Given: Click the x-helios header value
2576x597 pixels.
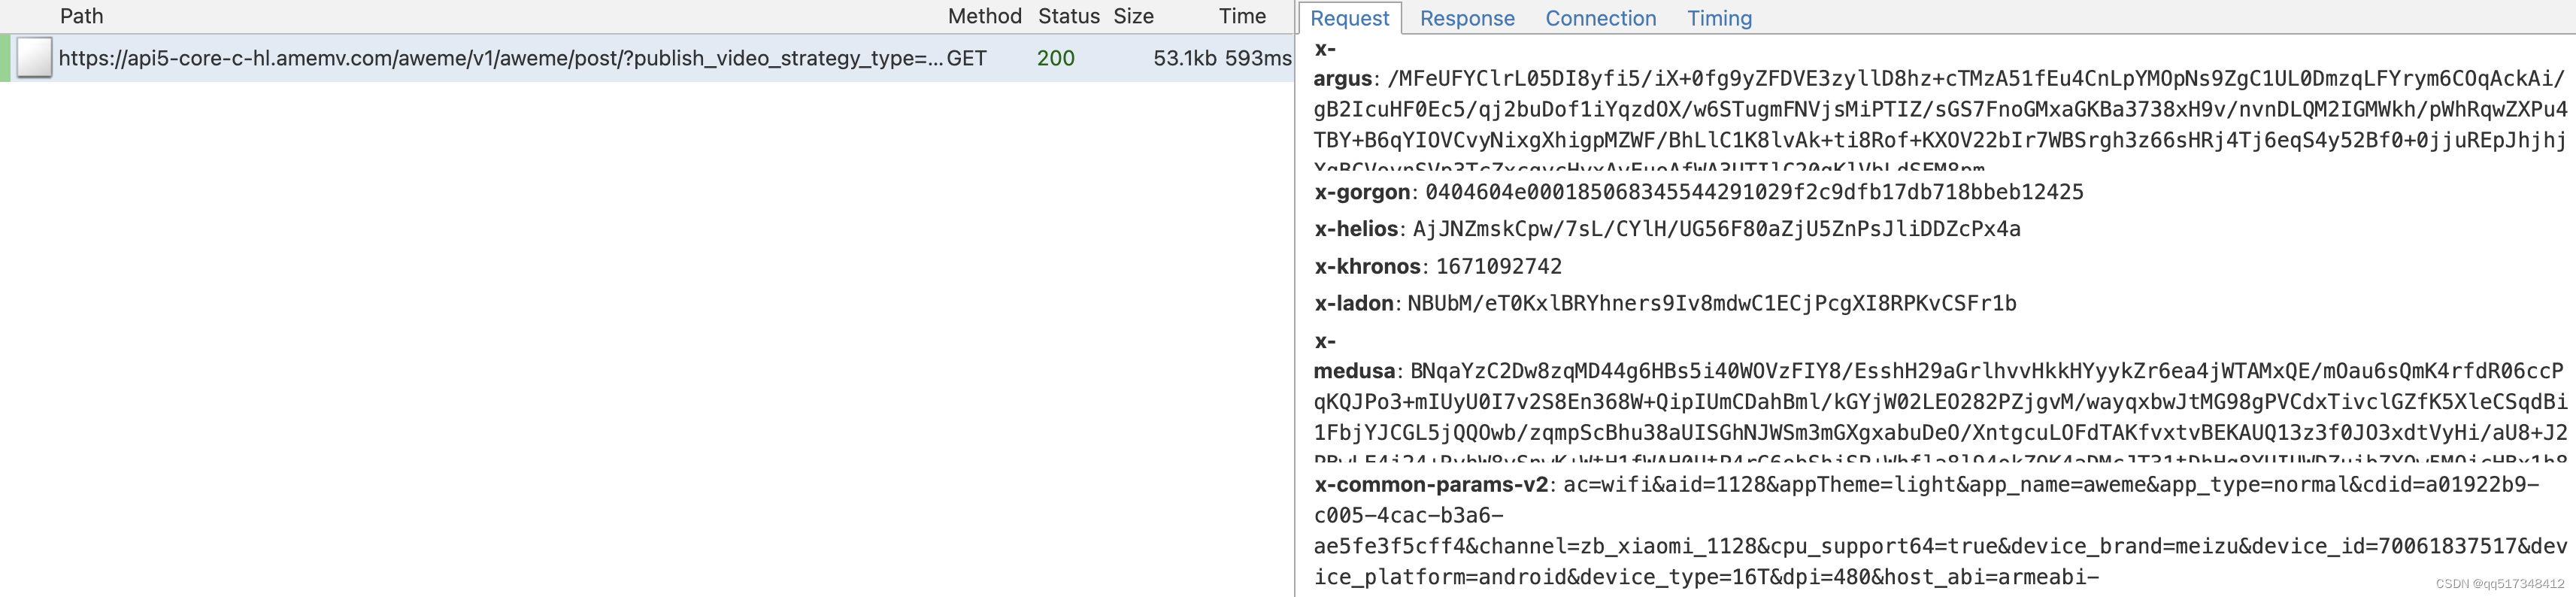Looking at the screenshot, I should (1716, 229).
